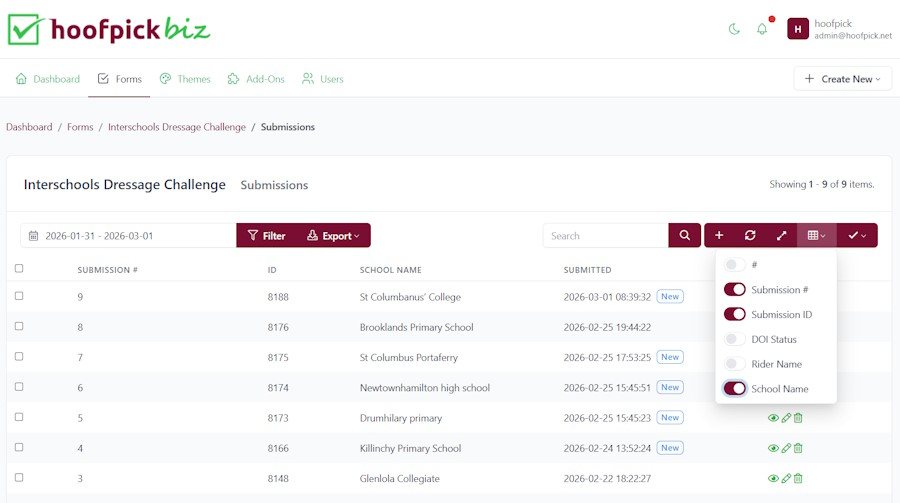Check the select-all header checkbox
The image size is (900, 503).
pos(19,268)
